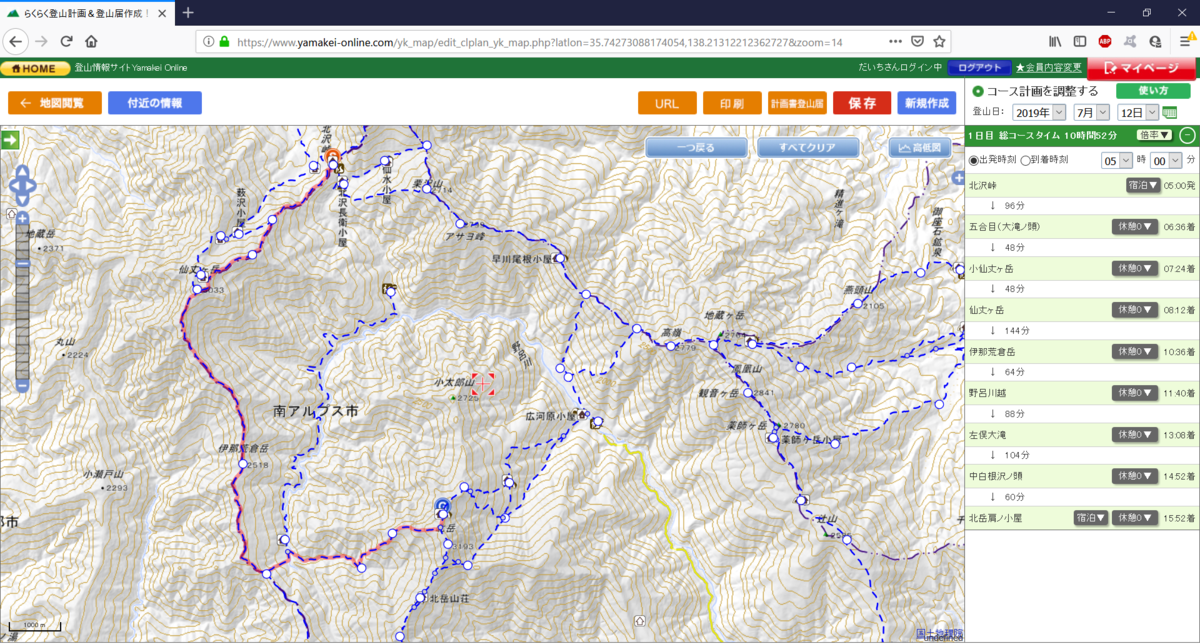1200x644 pixels.
Task: Click the 会員内容変更 link
Action: pyautogui.click(x=1048, y=68)
